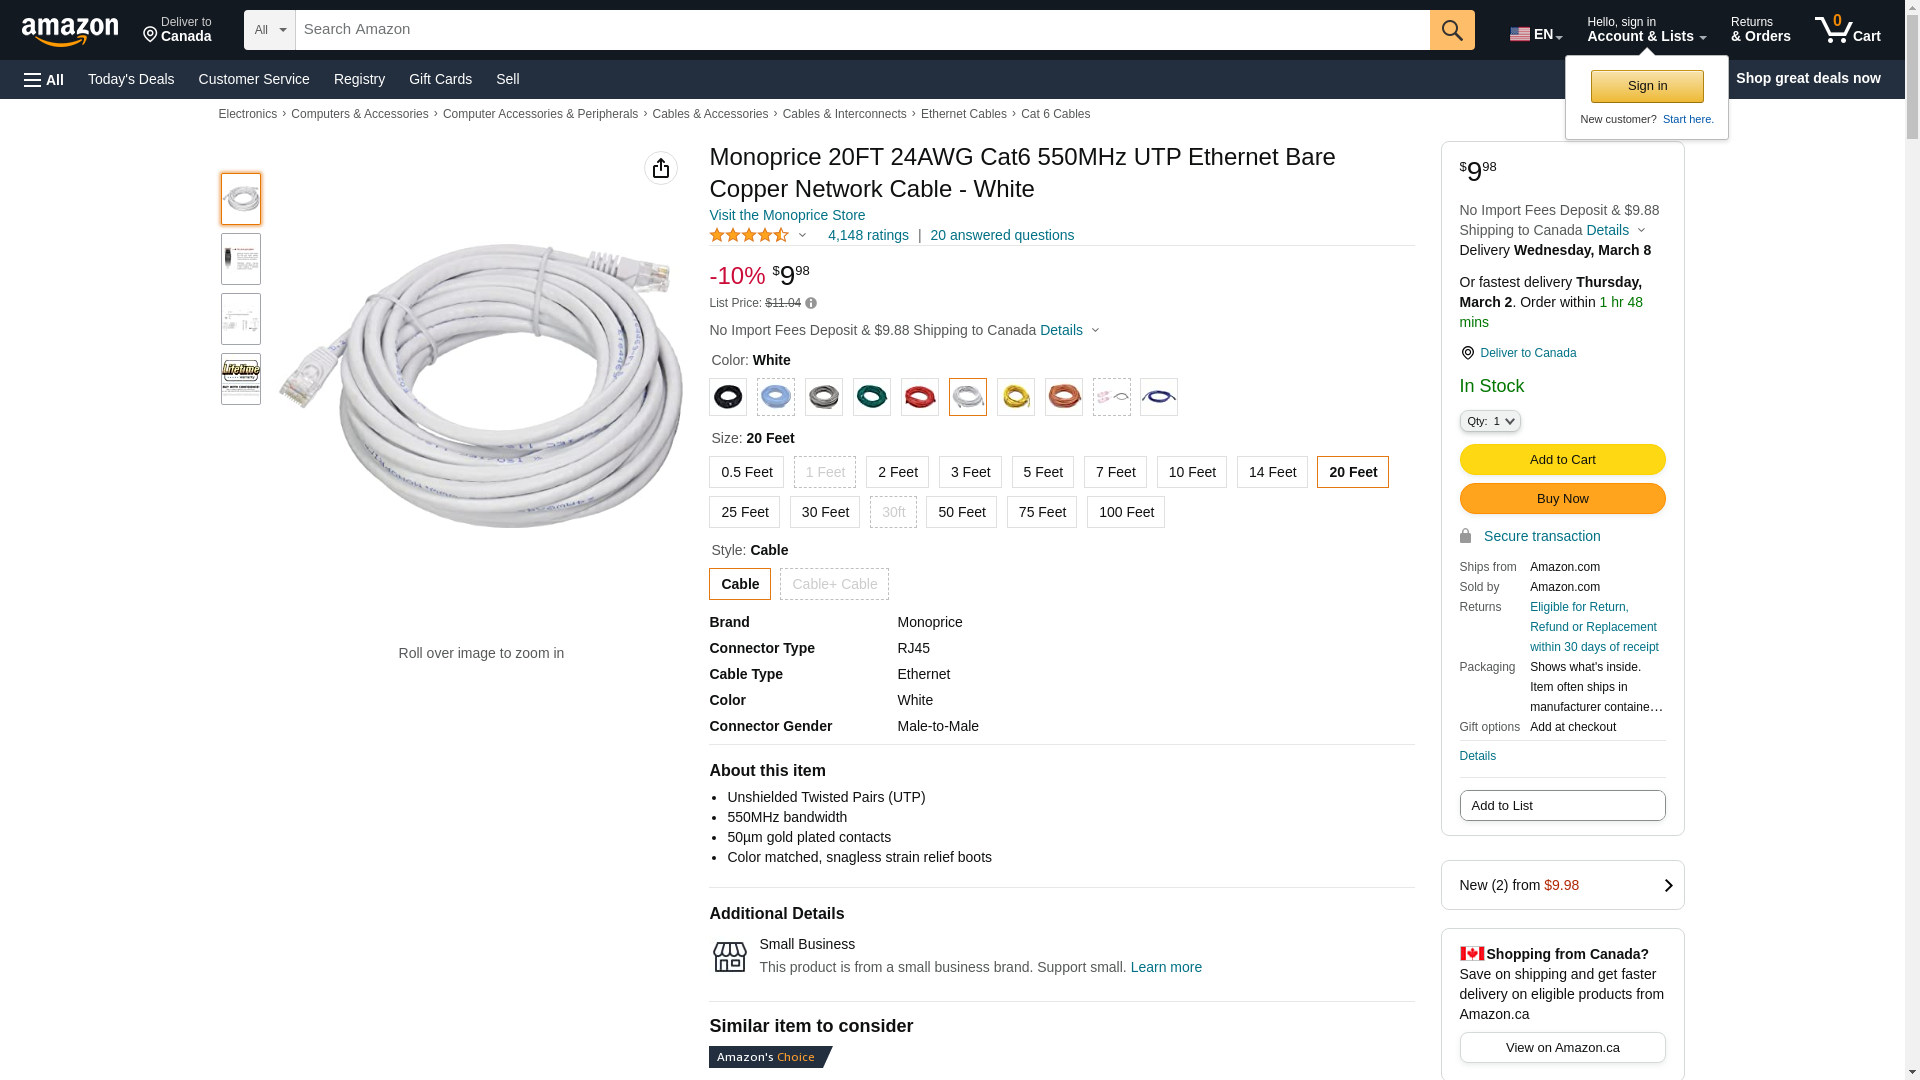The width and height of the screenshot is (1920, 1080).
Task: Select the 50 Feet size option
Action: pos(961,512)
